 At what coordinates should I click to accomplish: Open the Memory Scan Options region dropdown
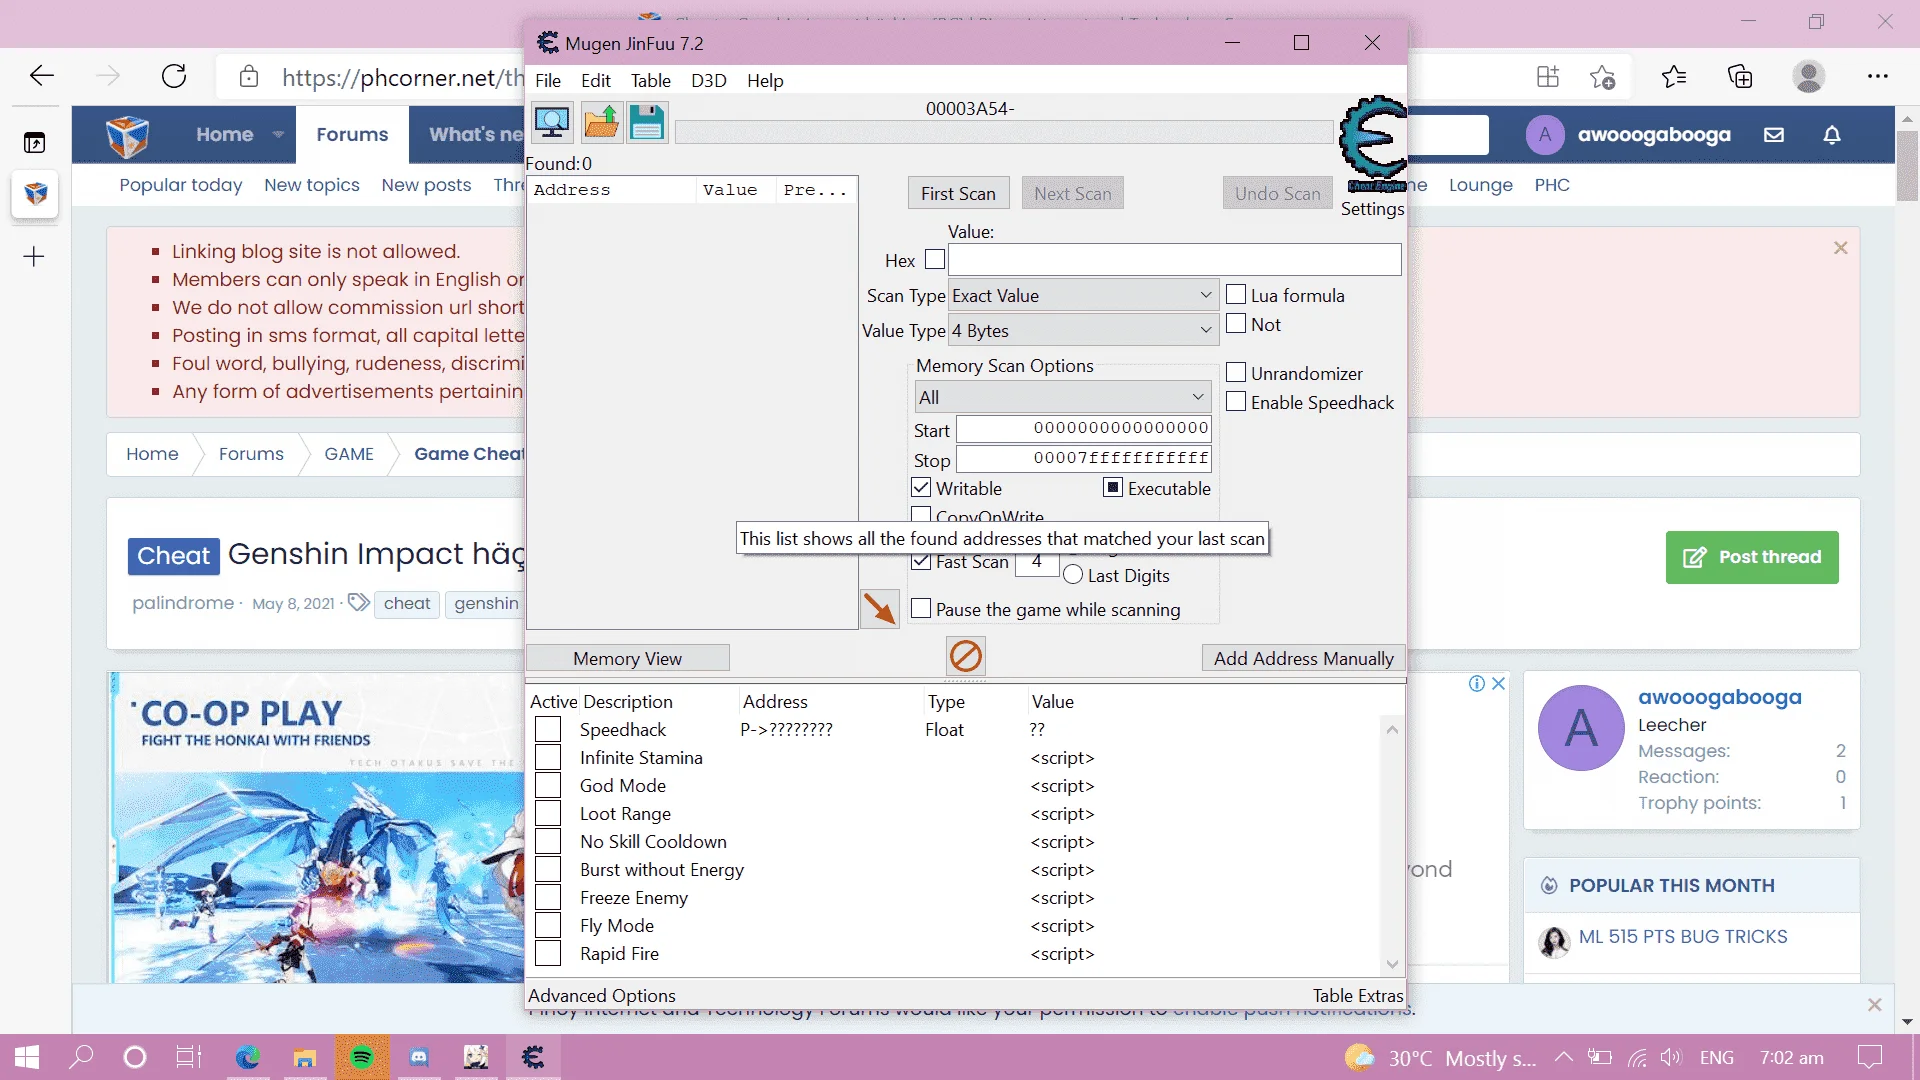[1062, 398]
